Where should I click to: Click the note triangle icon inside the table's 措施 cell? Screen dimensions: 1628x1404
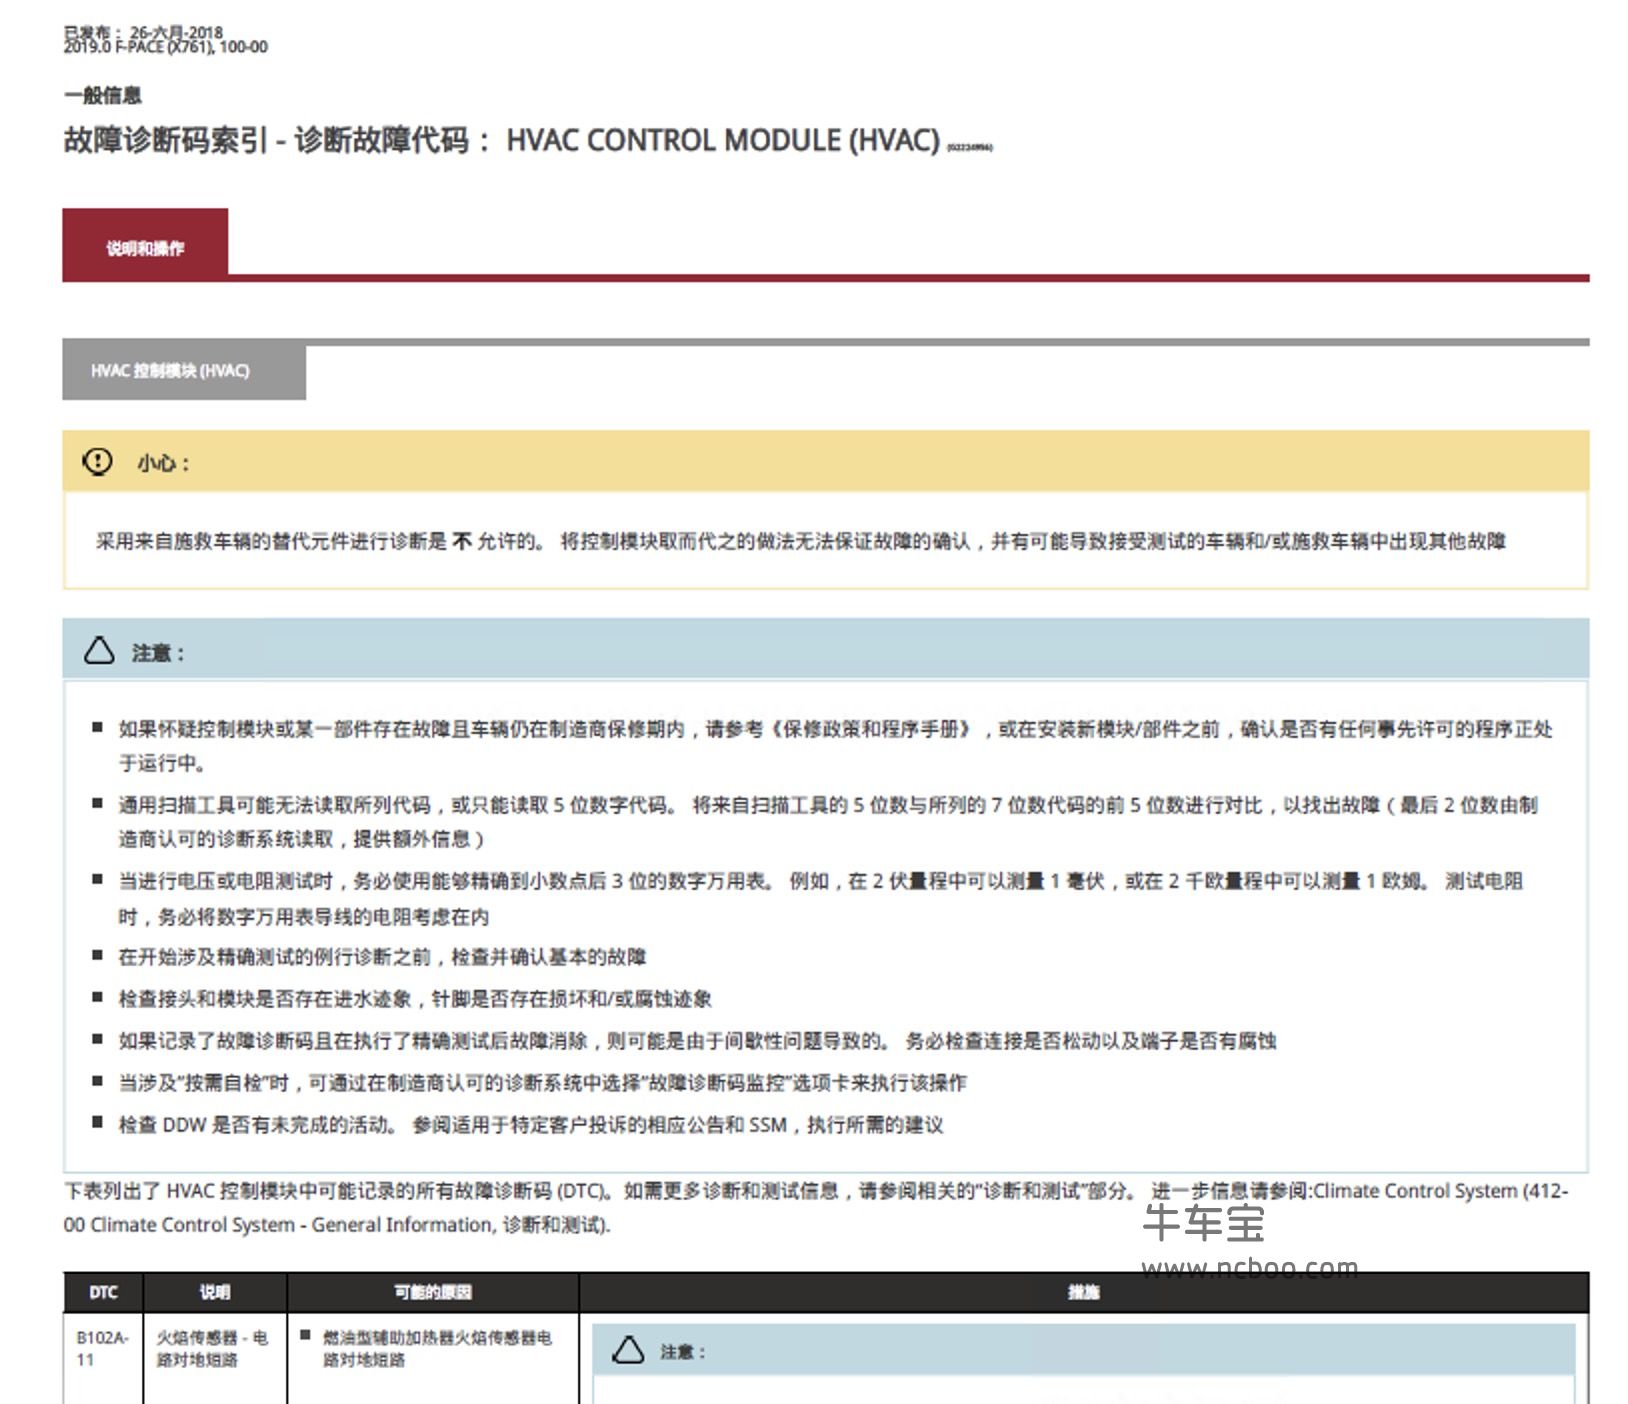pyautogui.click(x=628, y=1351)
